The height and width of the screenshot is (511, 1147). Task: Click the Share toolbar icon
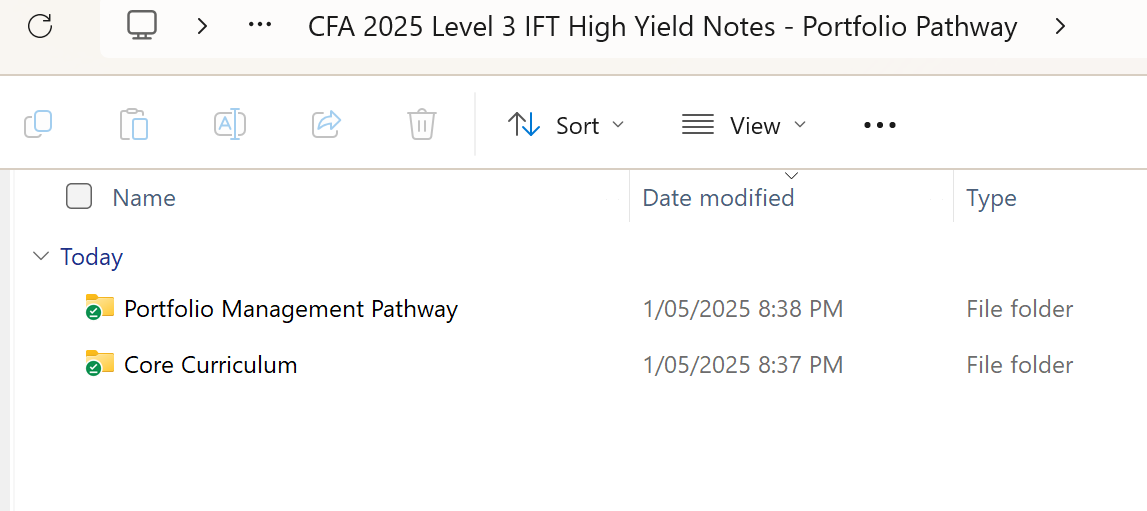point(326,124)
